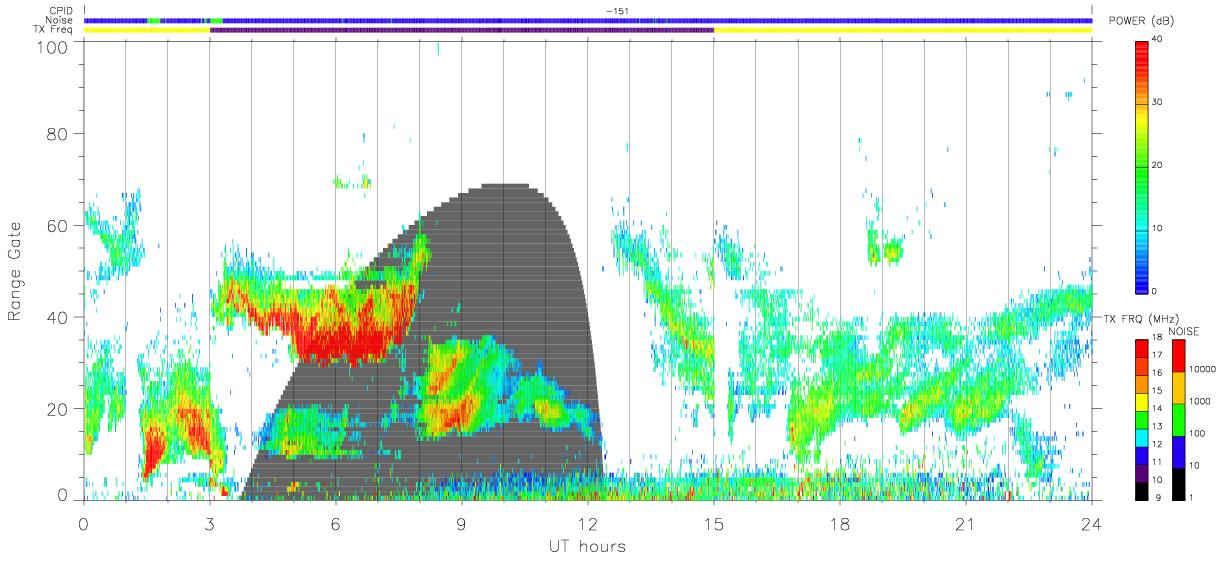Click the UT hours axis title

pos(586,547)
